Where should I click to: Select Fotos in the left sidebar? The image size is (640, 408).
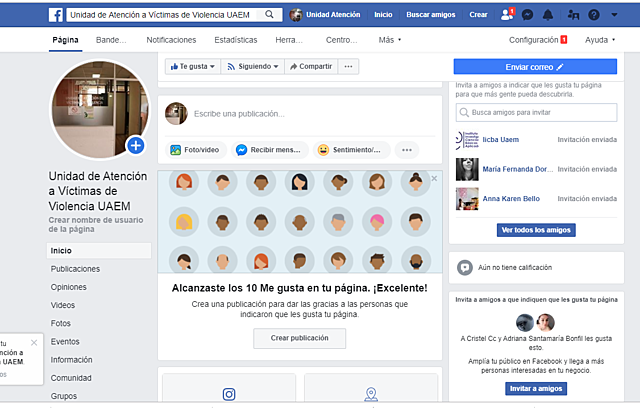[61, 323]
